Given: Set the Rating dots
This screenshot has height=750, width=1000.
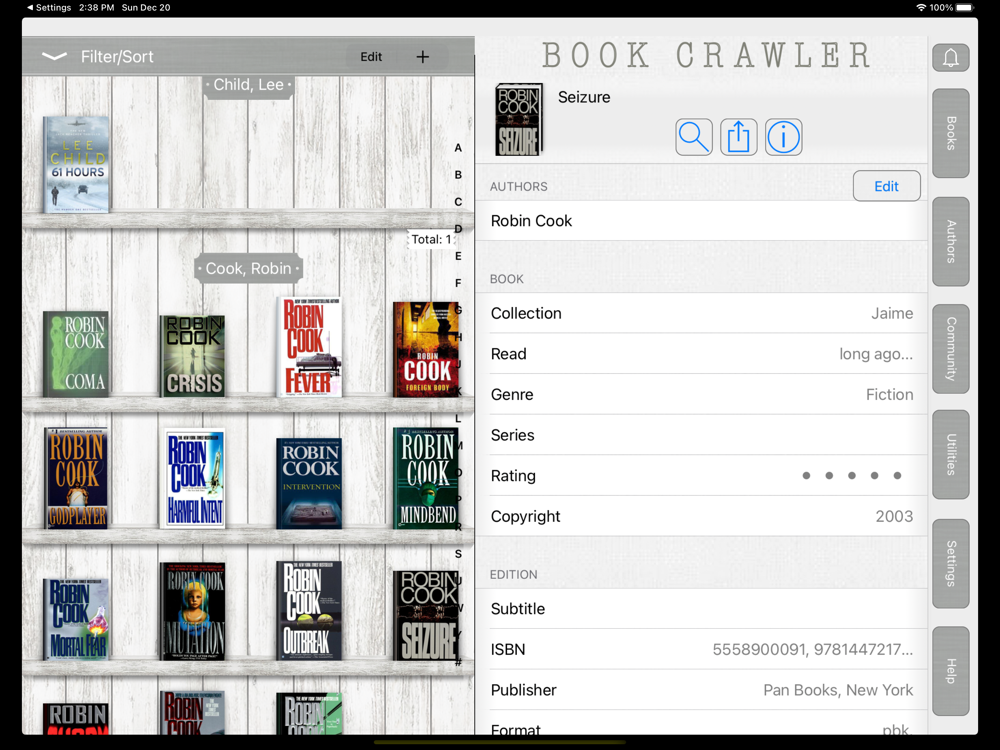Looking at the screenshot, I should click(x=851, y=476).
